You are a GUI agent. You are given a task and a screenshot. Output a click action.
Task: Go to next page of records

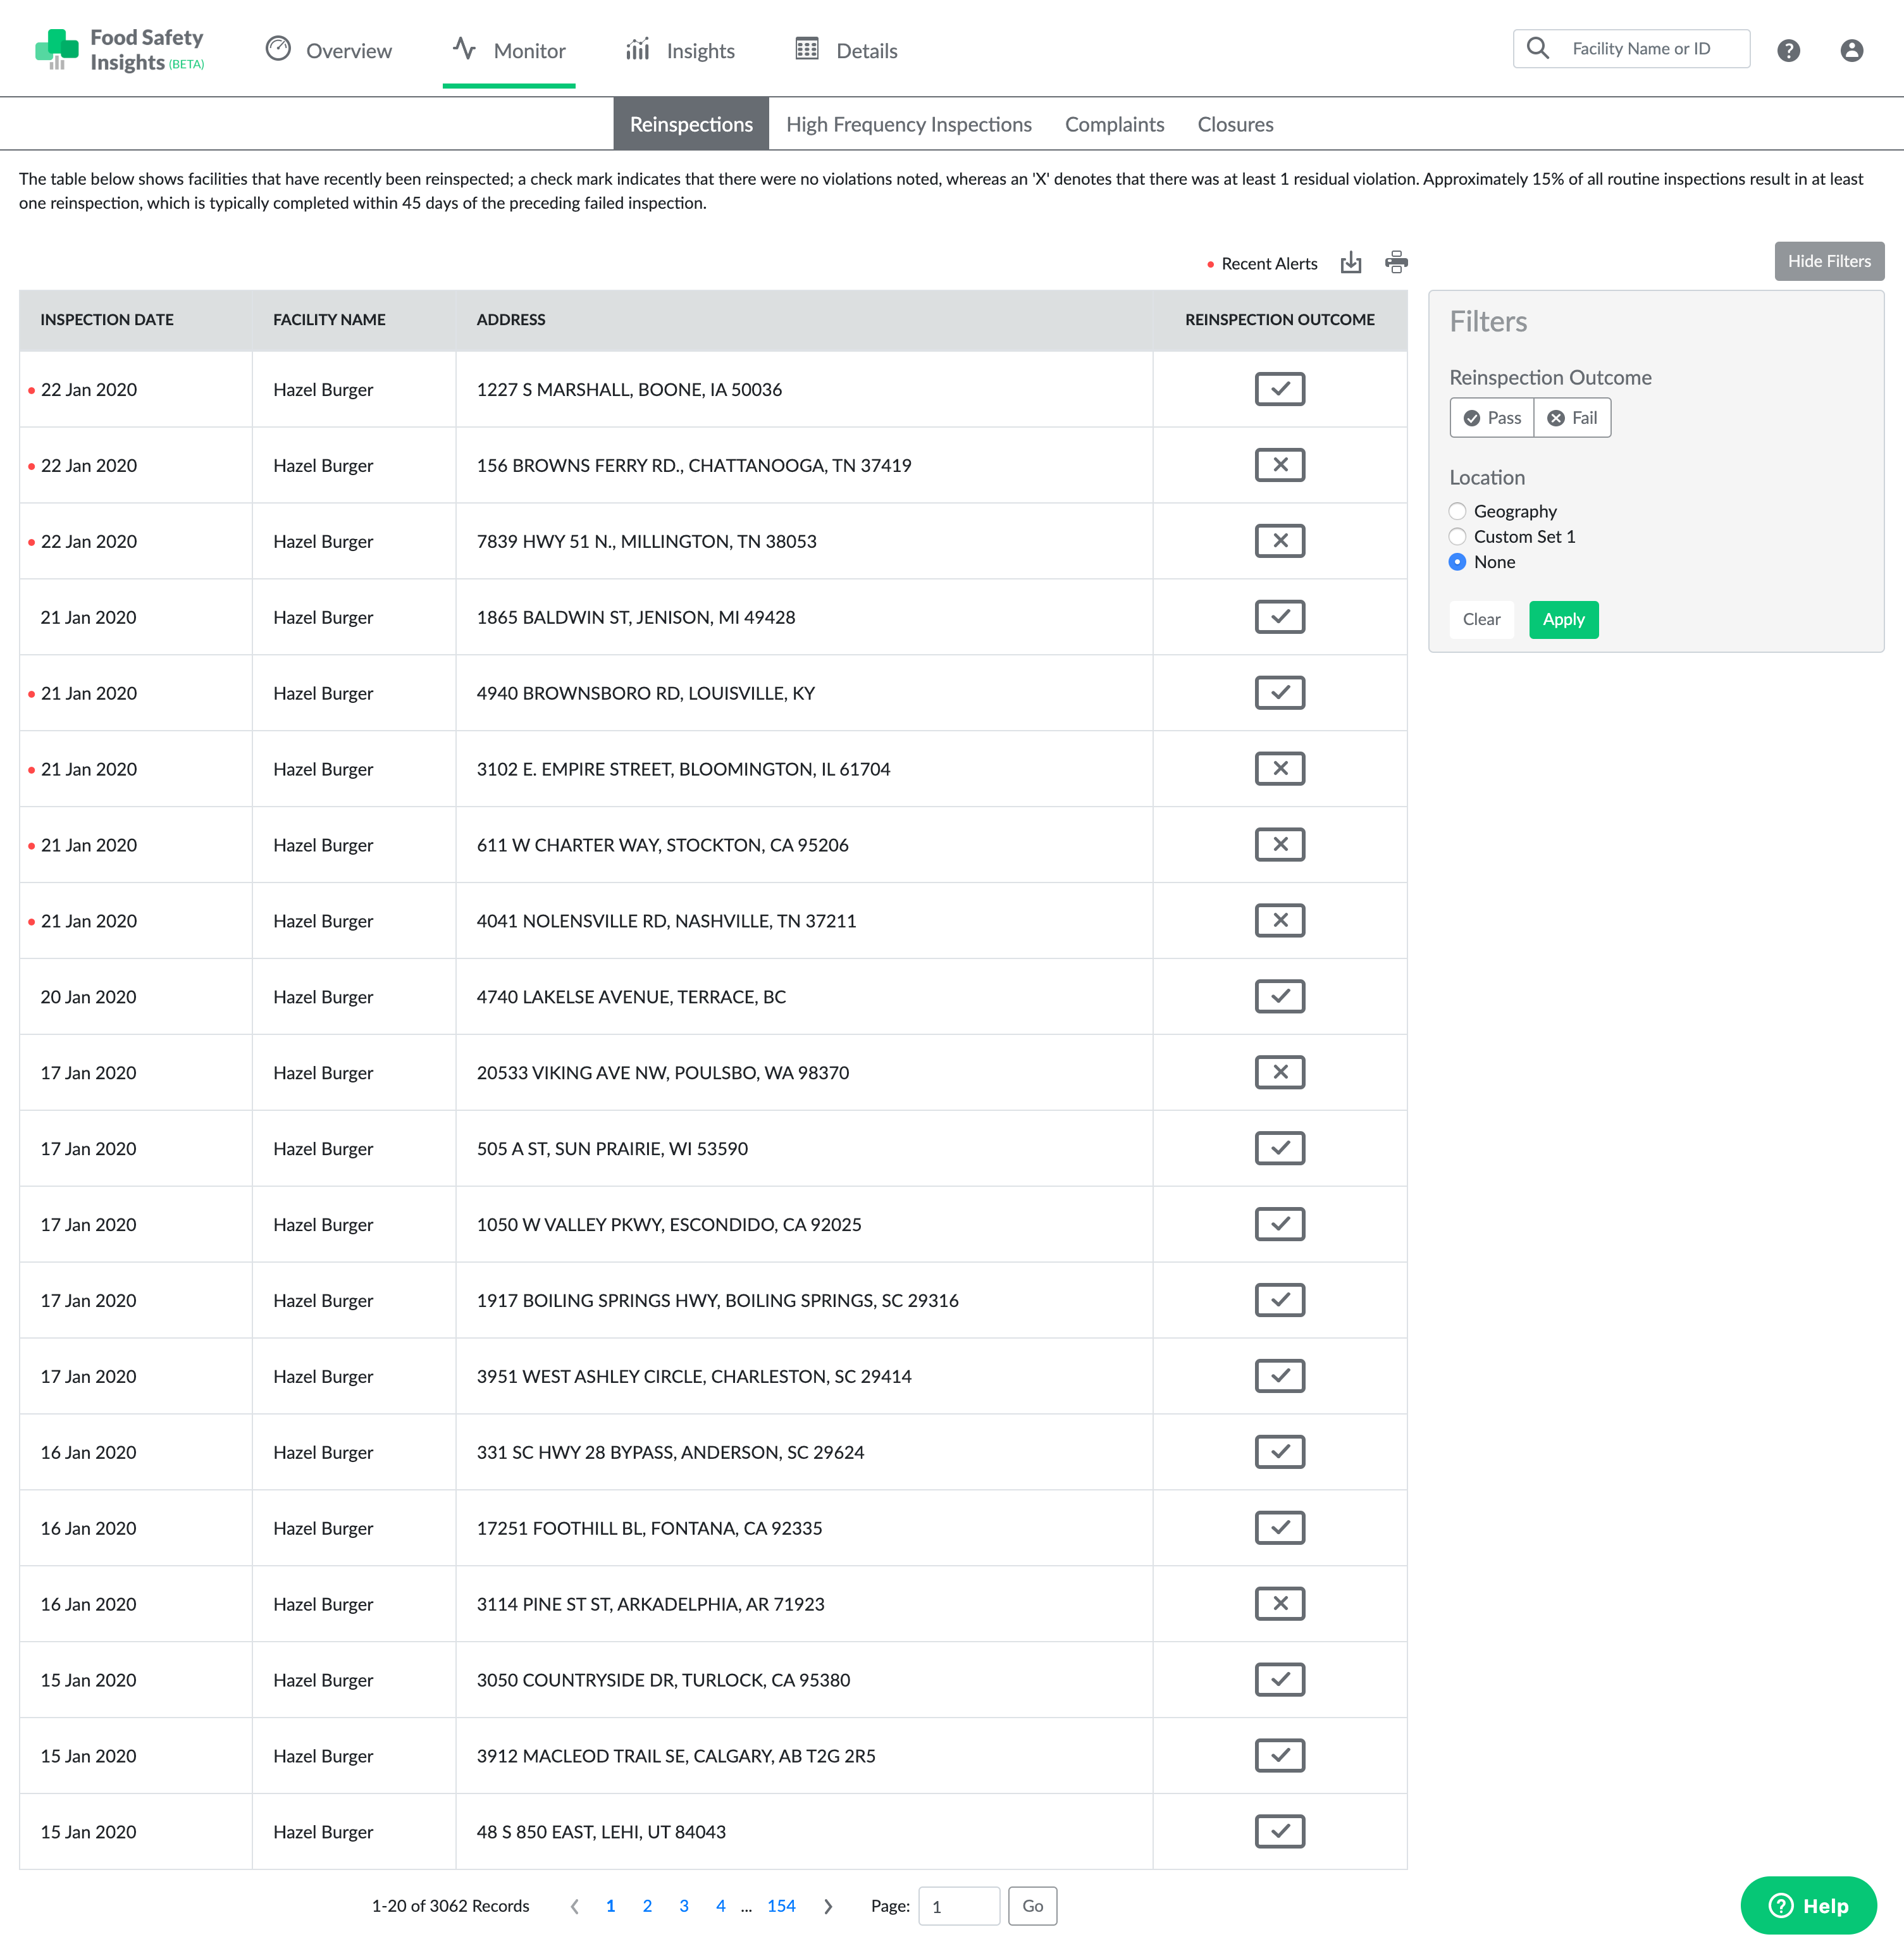coord(828,1906)
